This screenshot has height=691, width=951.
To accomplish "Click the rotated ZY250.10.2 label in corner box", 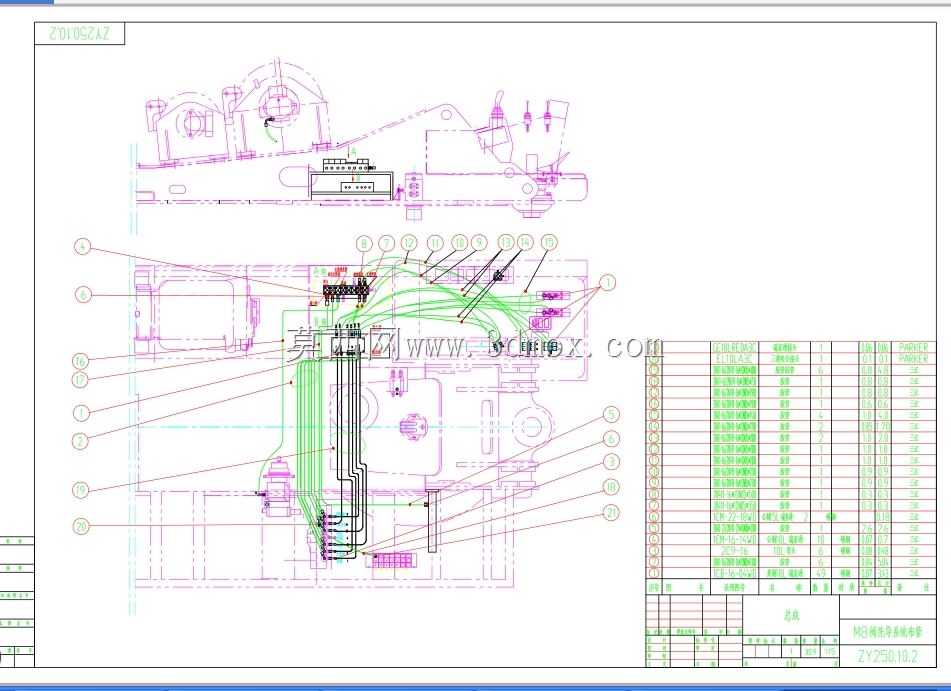I will (x=79, y=33).
